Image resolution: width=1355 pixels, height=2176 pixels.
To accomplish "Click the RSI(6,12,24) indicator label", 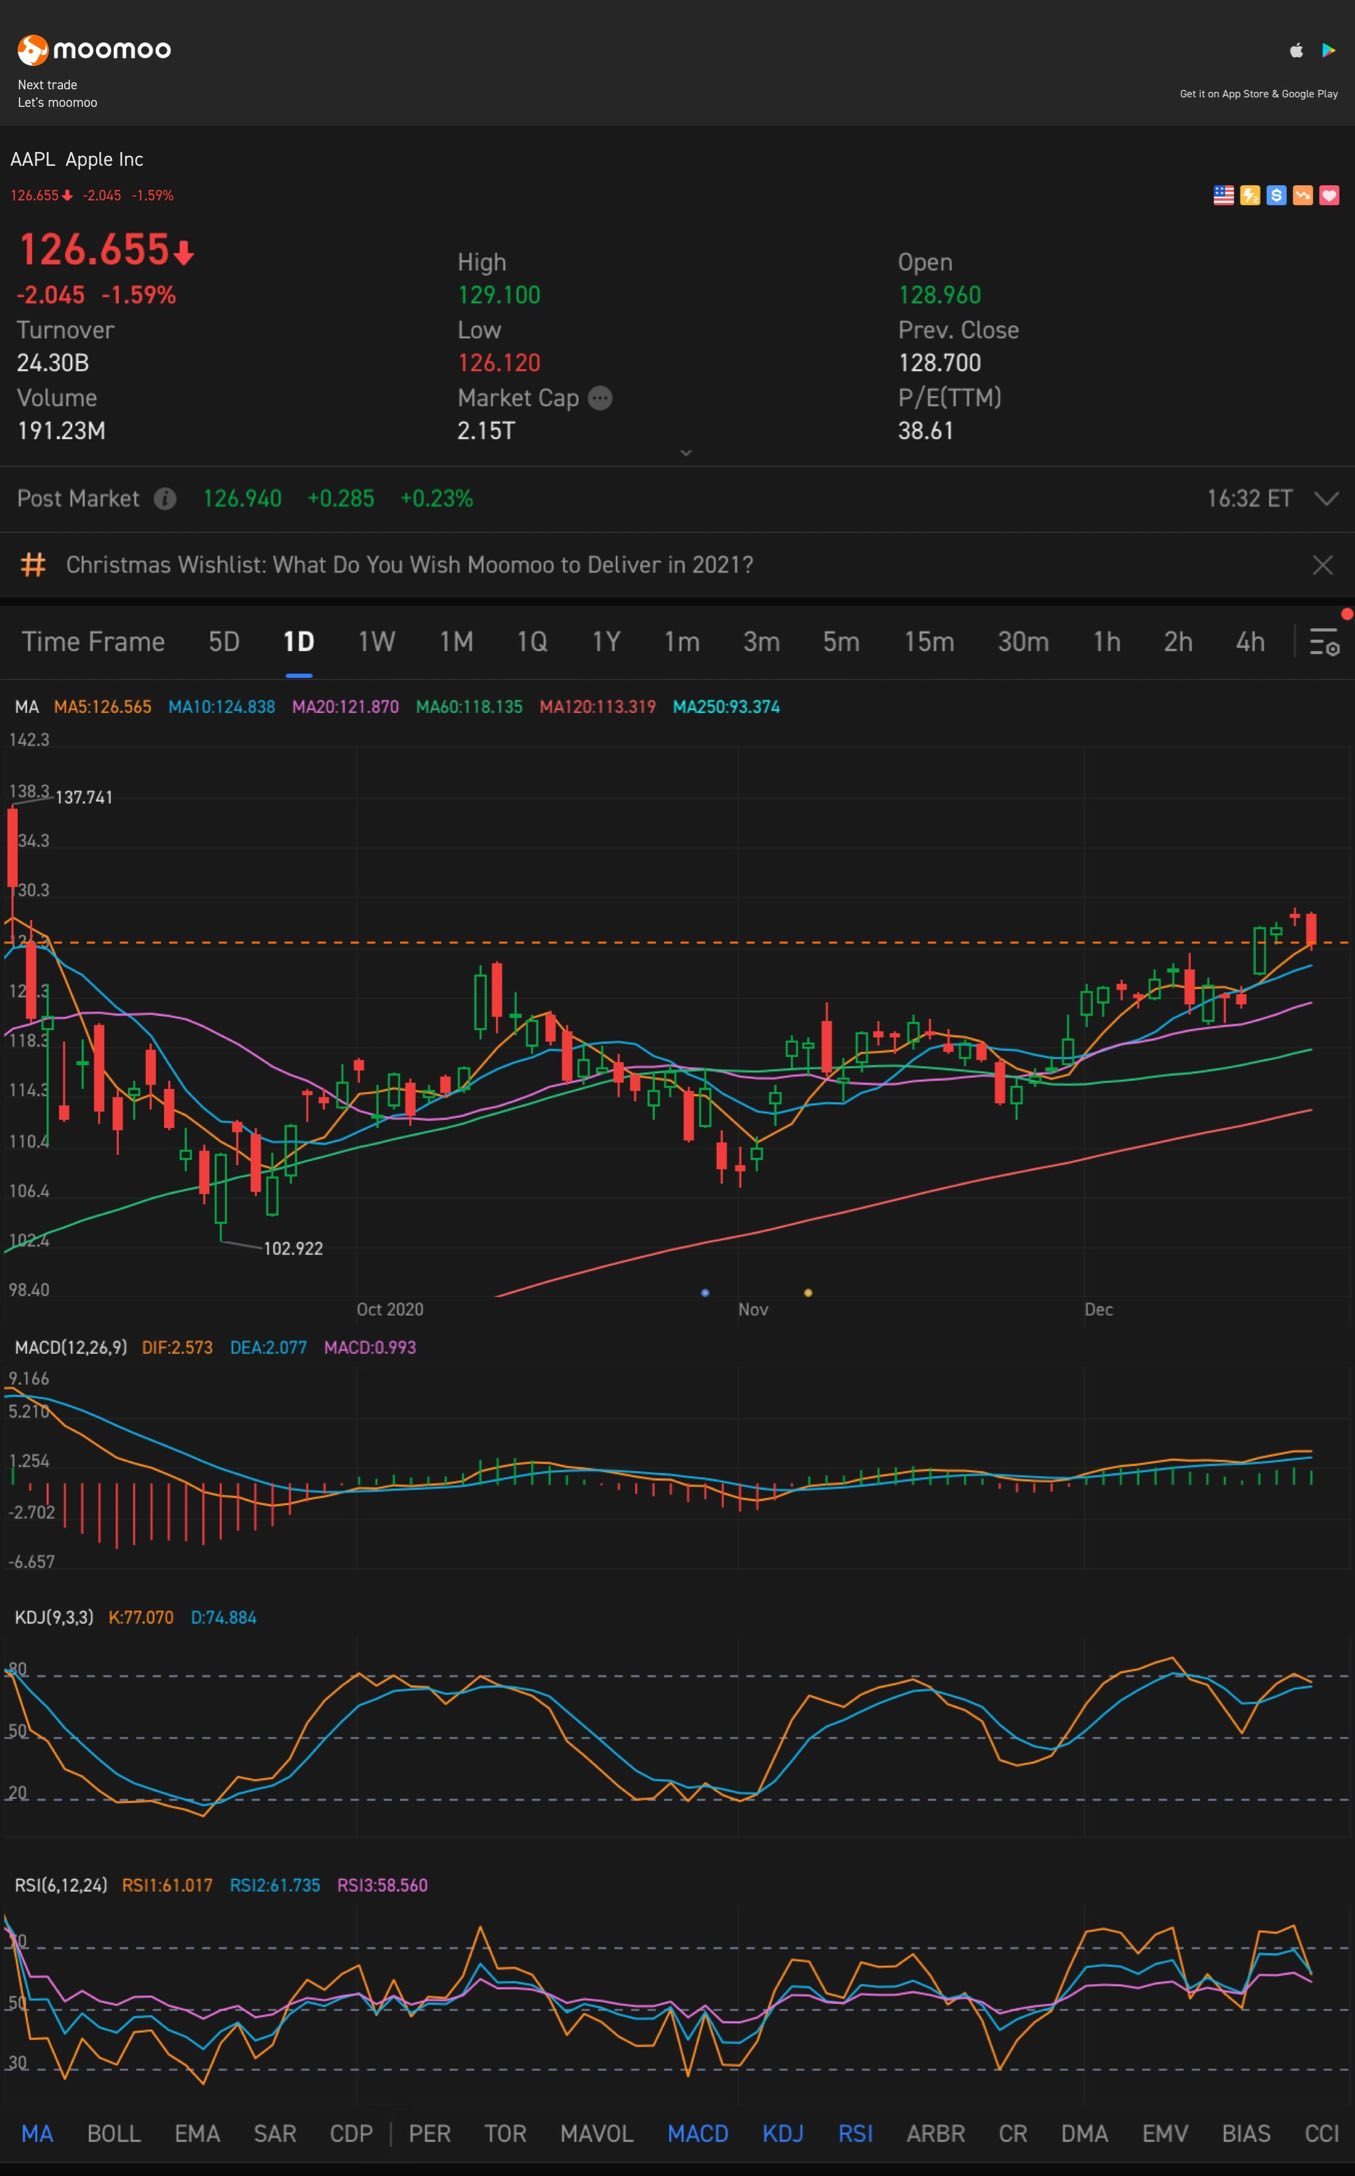I will pos(60,1885).
